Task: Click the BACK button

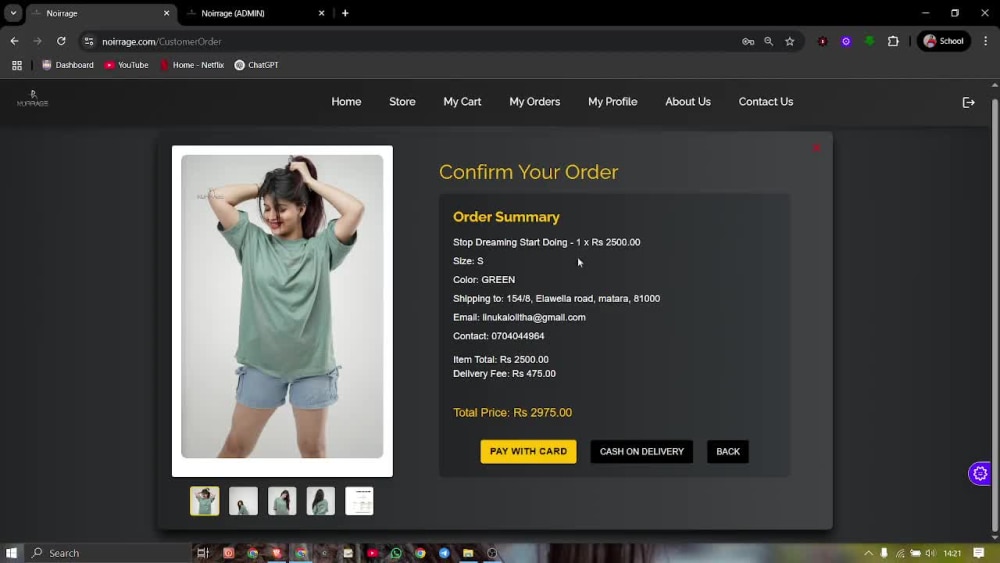Action: [728, 451]
